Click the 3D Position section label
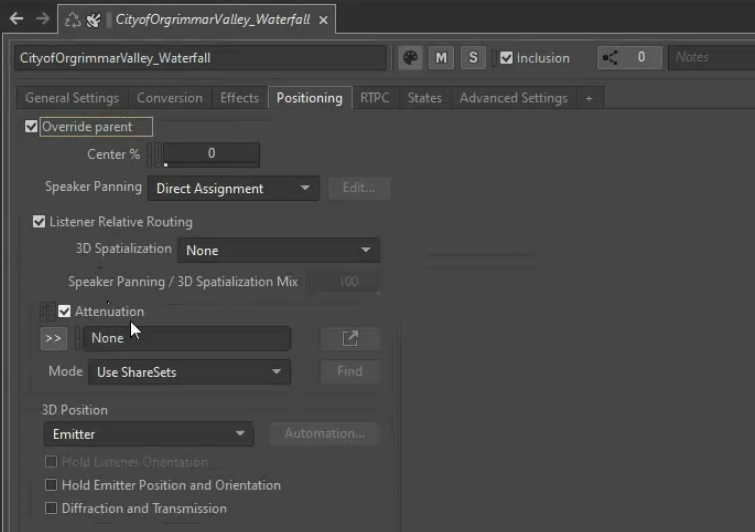The image size is (755, 532). pyautogui.click(x=75, y=410)
